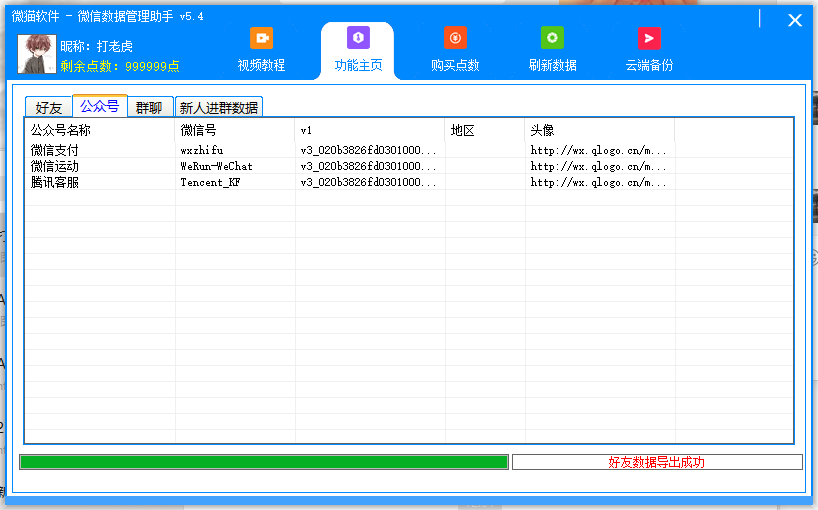Sort by 微信号 column header
Screen dimensions: 818x510
pyautogui.click(x=235, y=130)
